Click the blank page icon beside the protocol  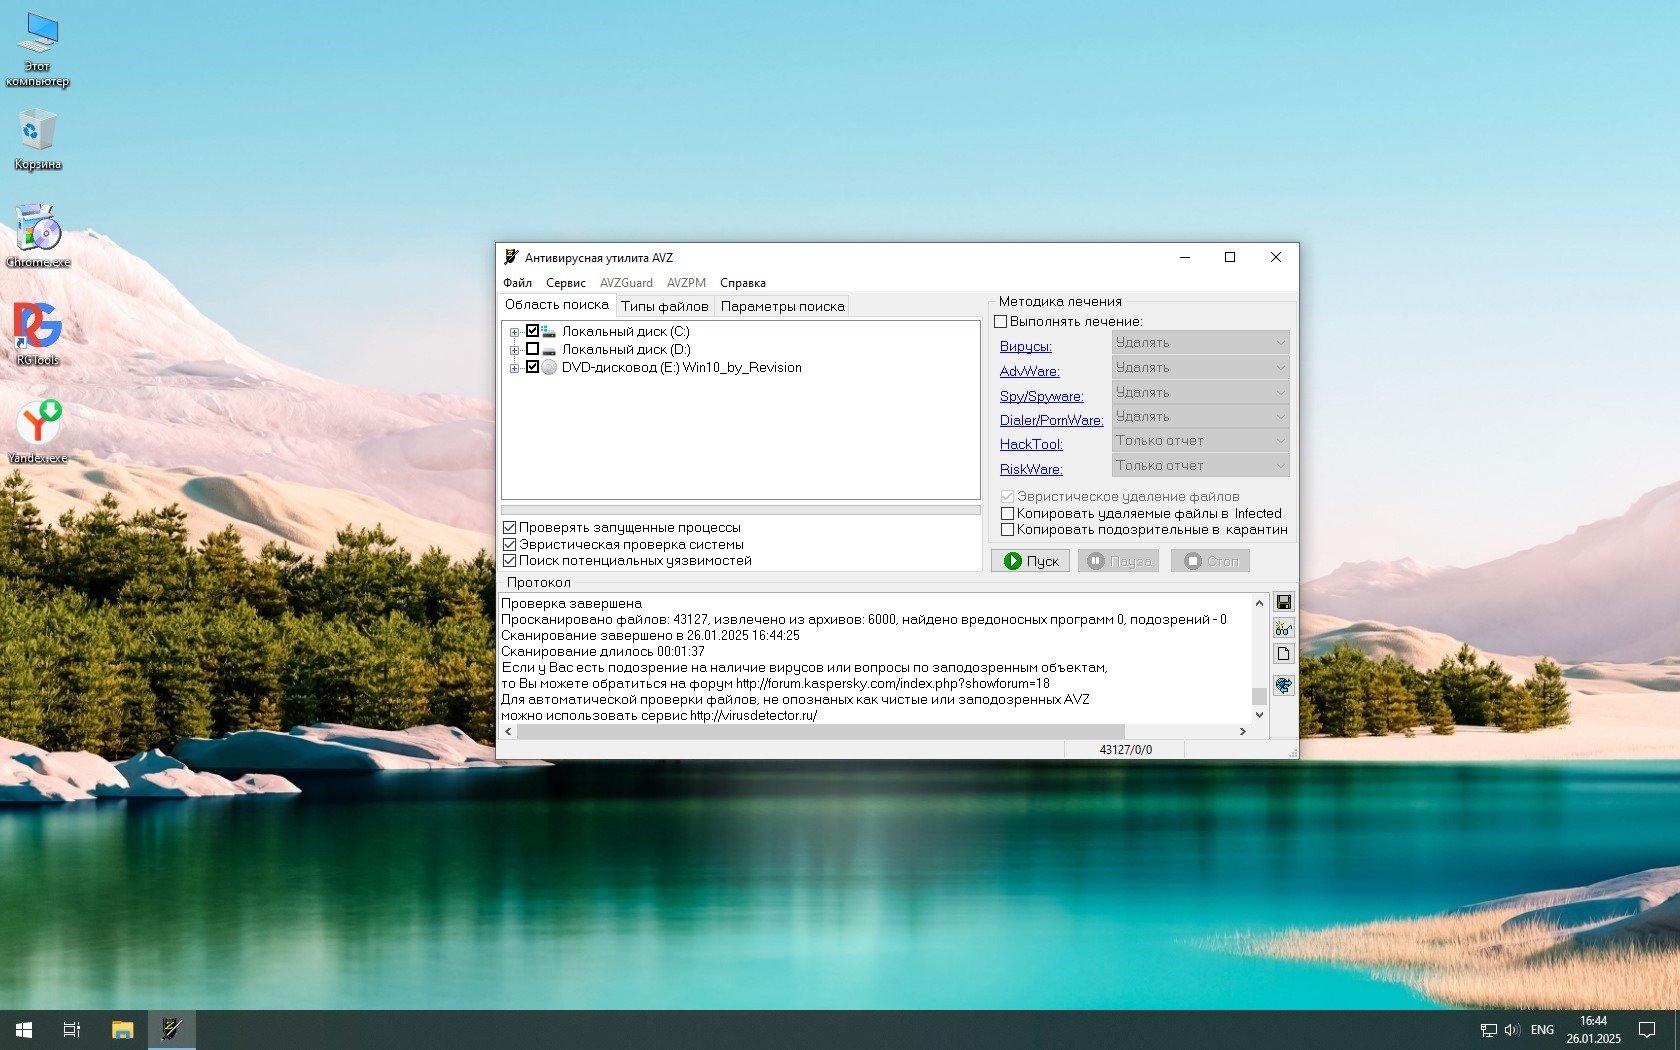point(1284,654)
